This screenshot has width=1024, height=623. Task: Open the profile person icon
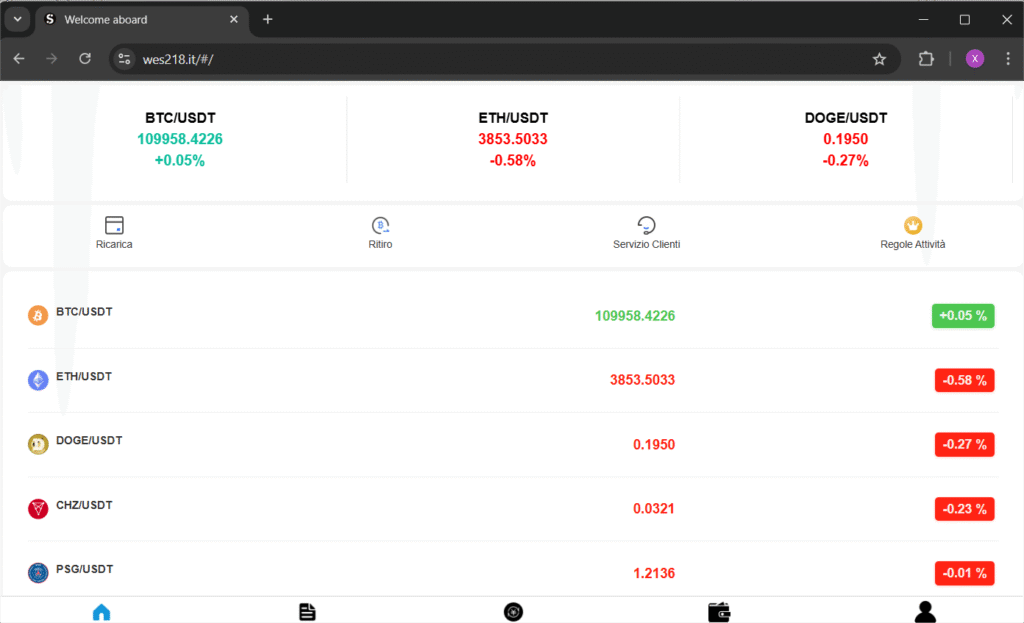point(925,611)
